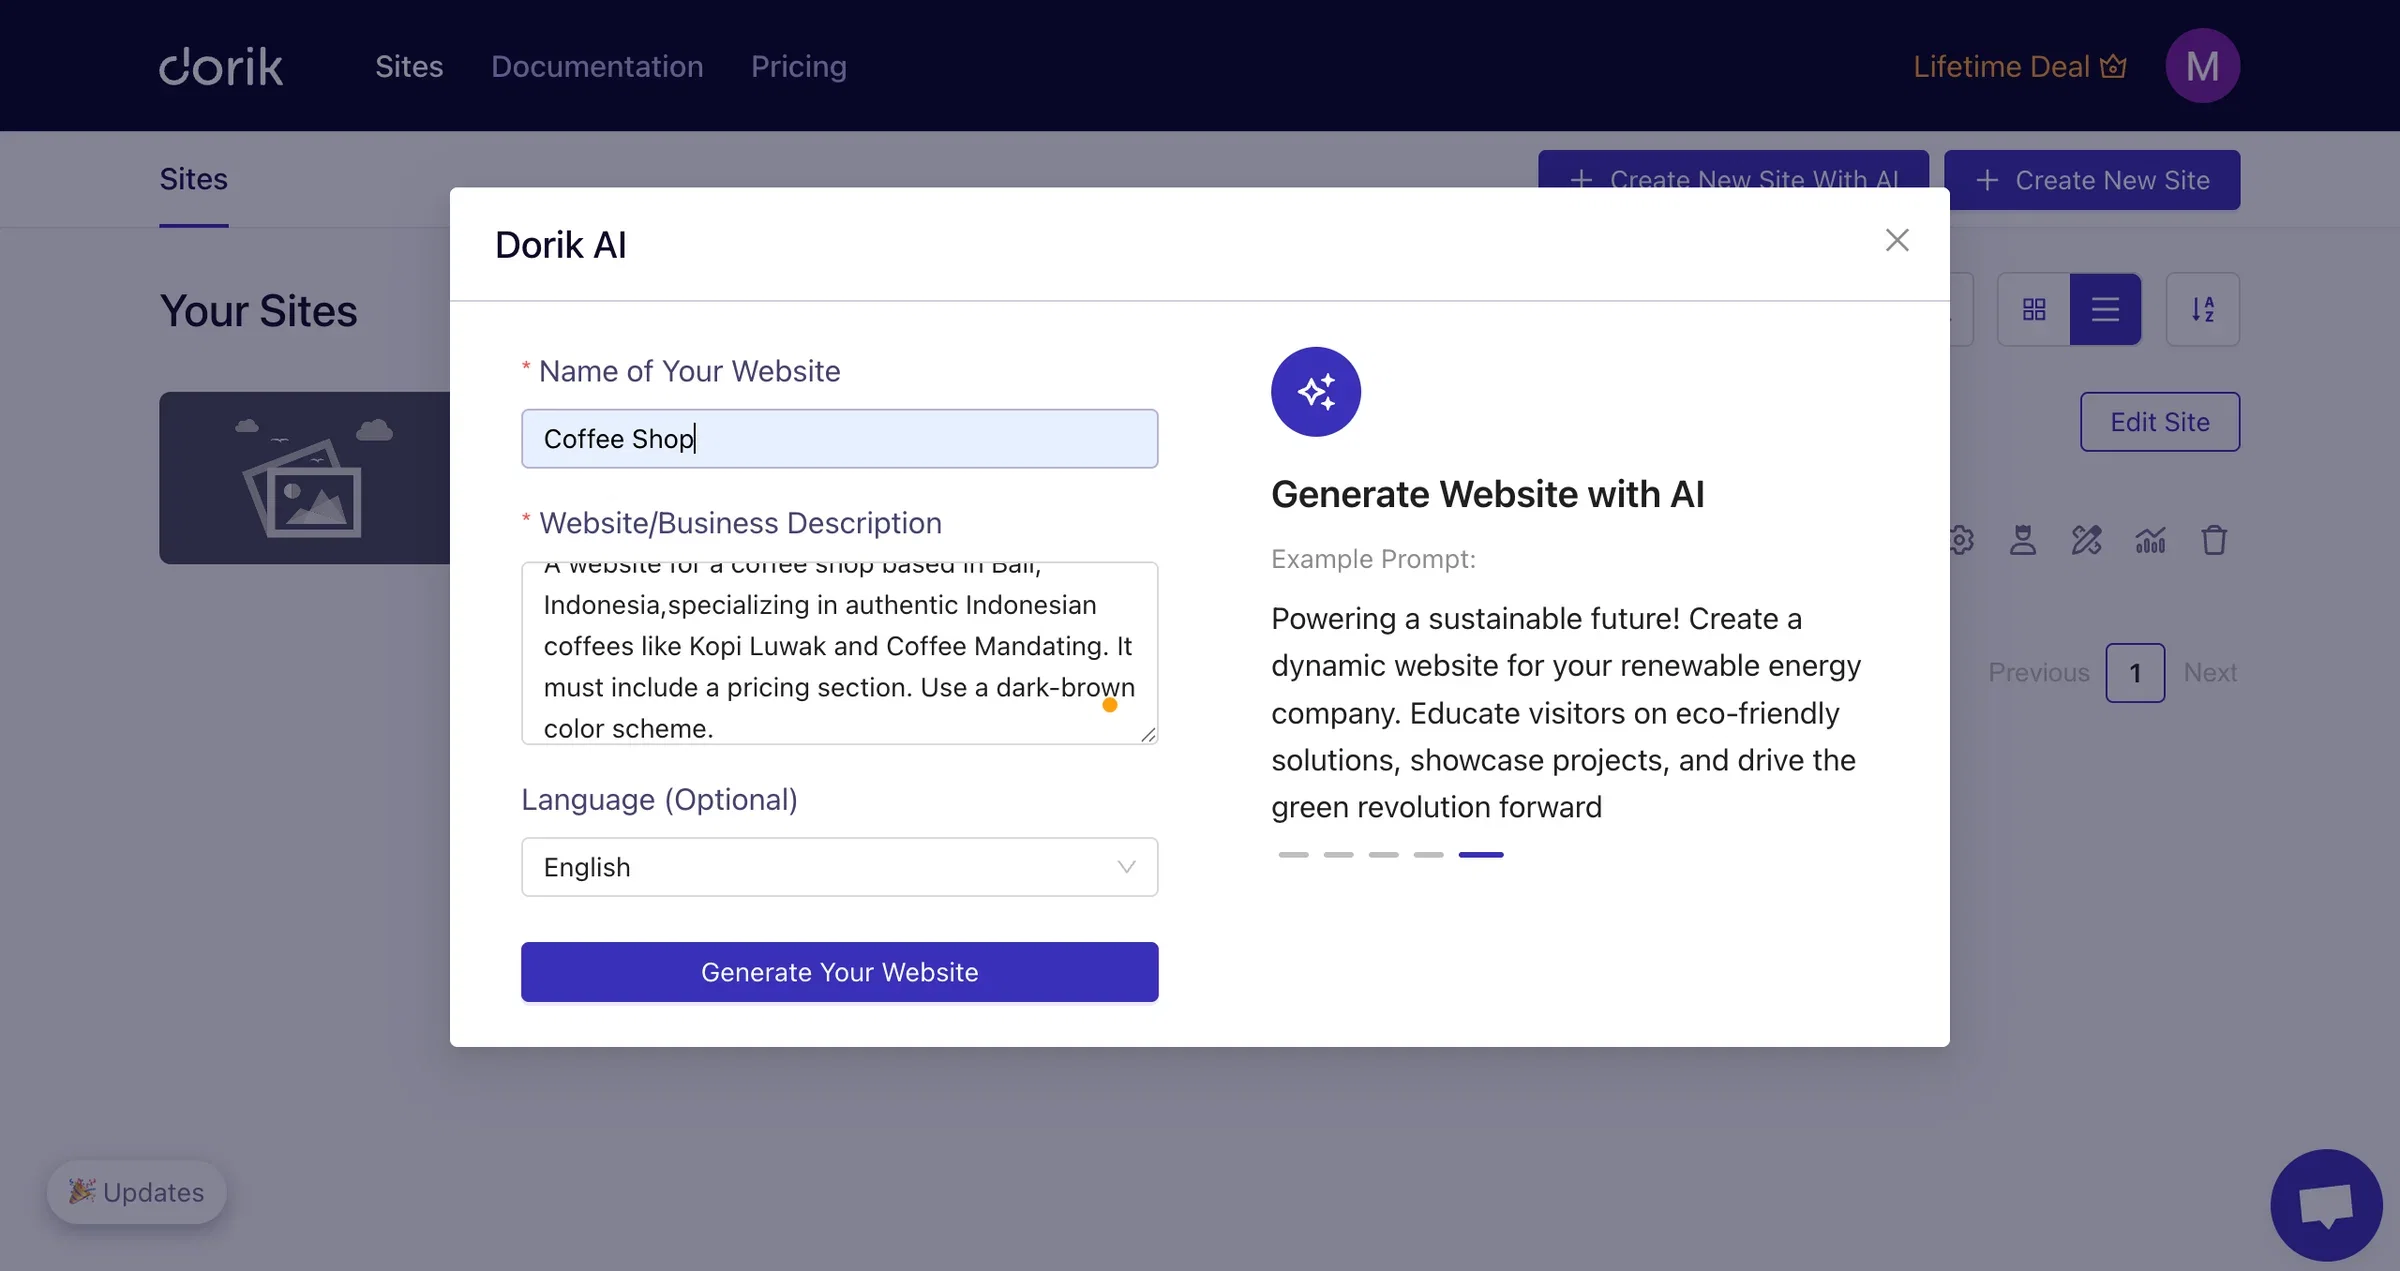
Task: Click the Previous pagination link
Action: (2038, 673)
